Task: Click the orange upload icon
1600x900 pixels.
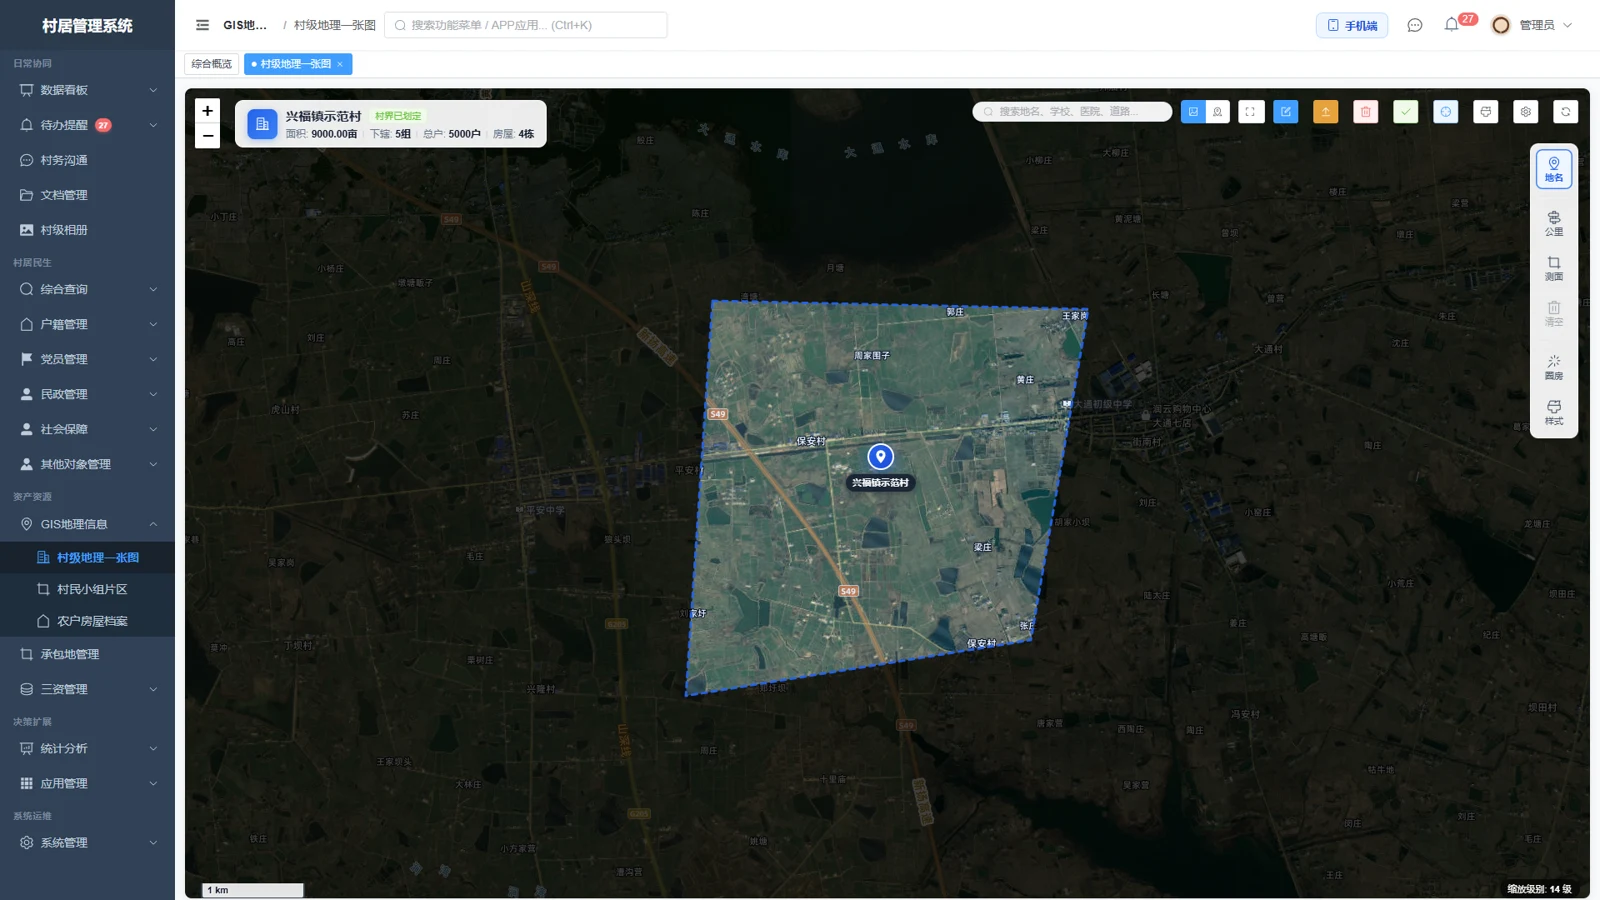Action: coord(1326,112)
